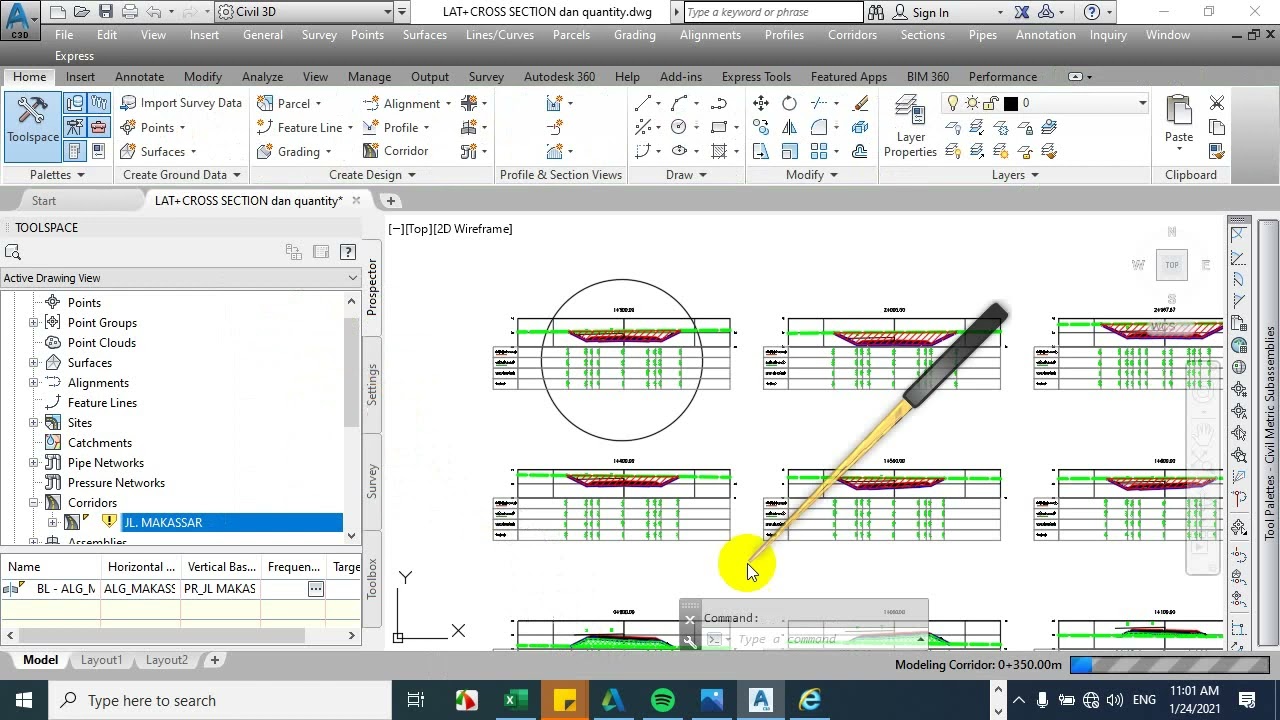This screenshot has height=720, width=1280.
Task: Click the Toolspace help question icon
Action: 348,252
